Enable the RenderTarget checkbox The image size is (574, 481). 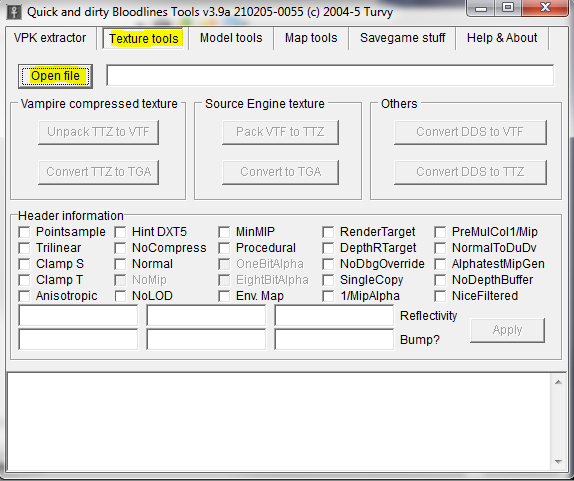pyautogui.click(x=328, y=232)
